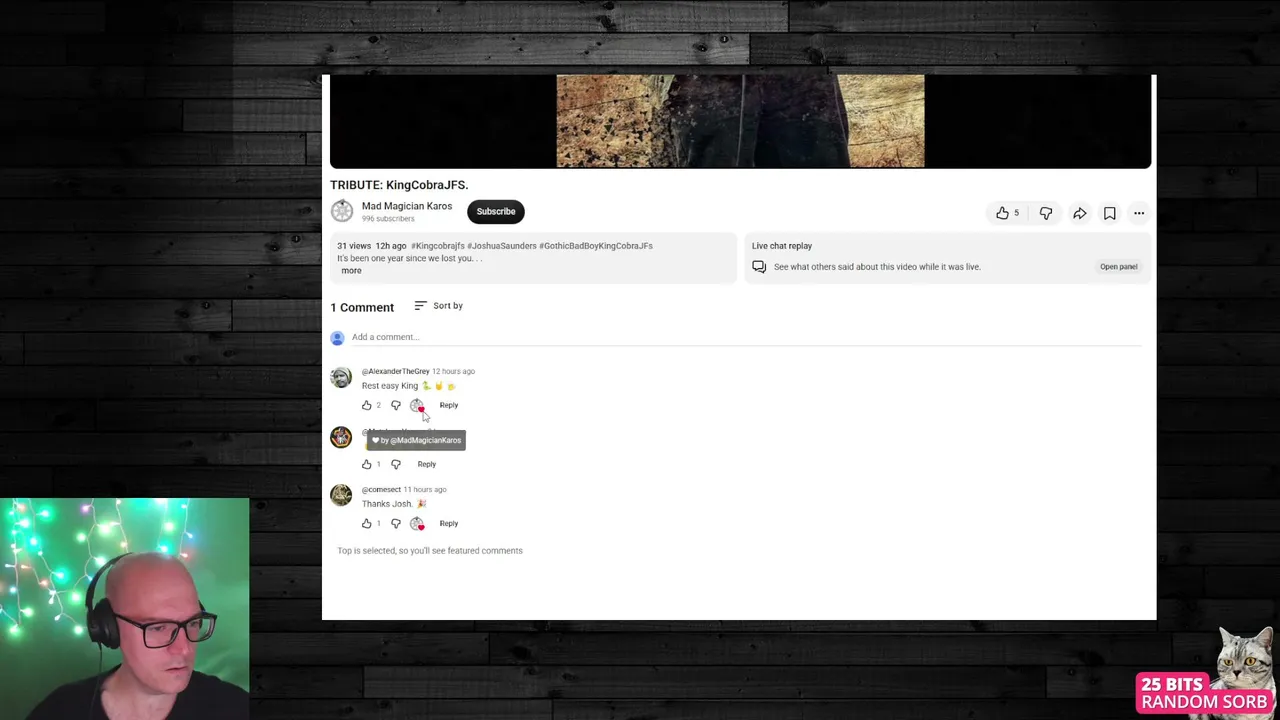Click your profile avatar beside Add a comment

[337, 338]
